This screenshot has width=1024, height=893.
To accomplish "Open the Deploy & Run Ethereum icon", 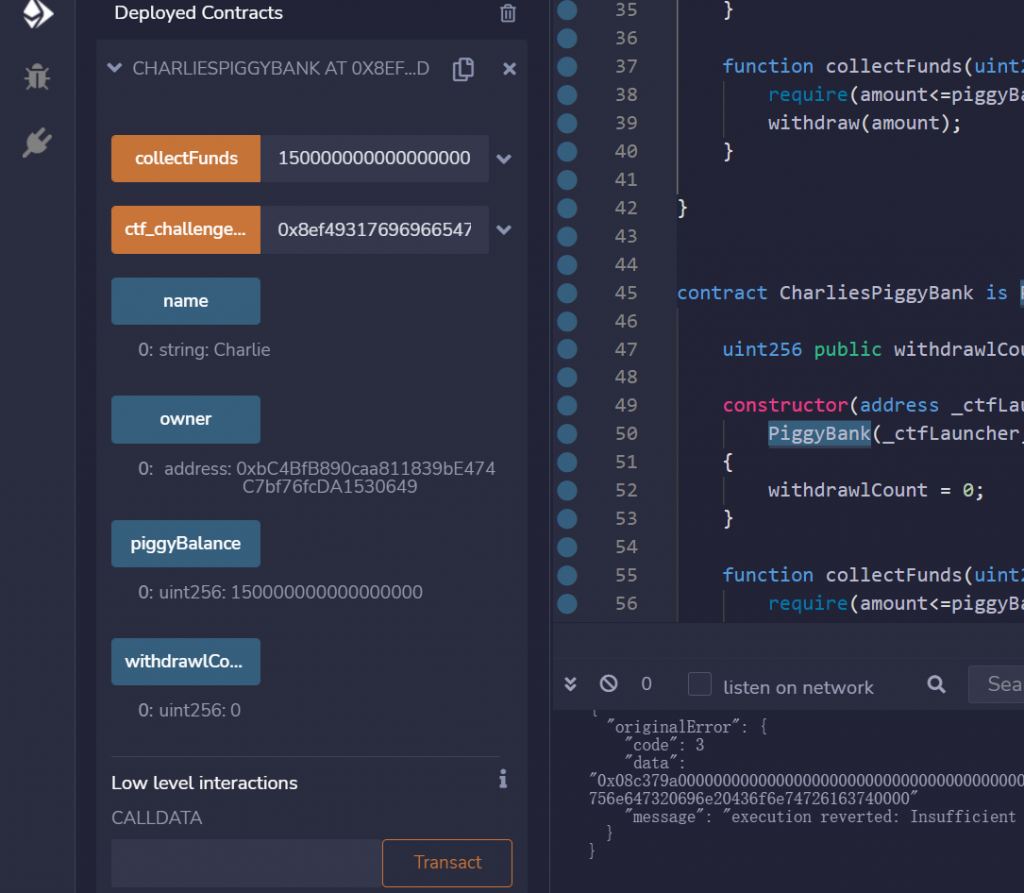I will 38,13.
